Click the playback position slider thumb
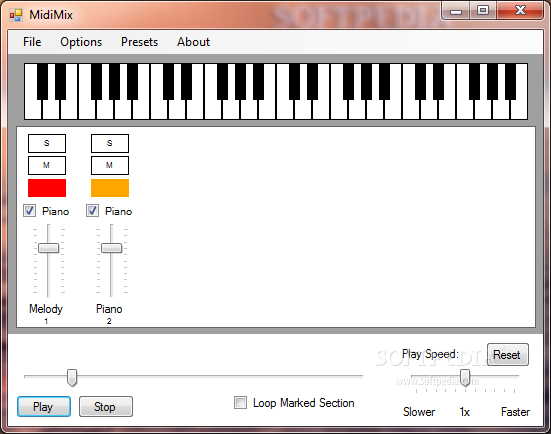 pyautogui.click(x=72, y=378)
